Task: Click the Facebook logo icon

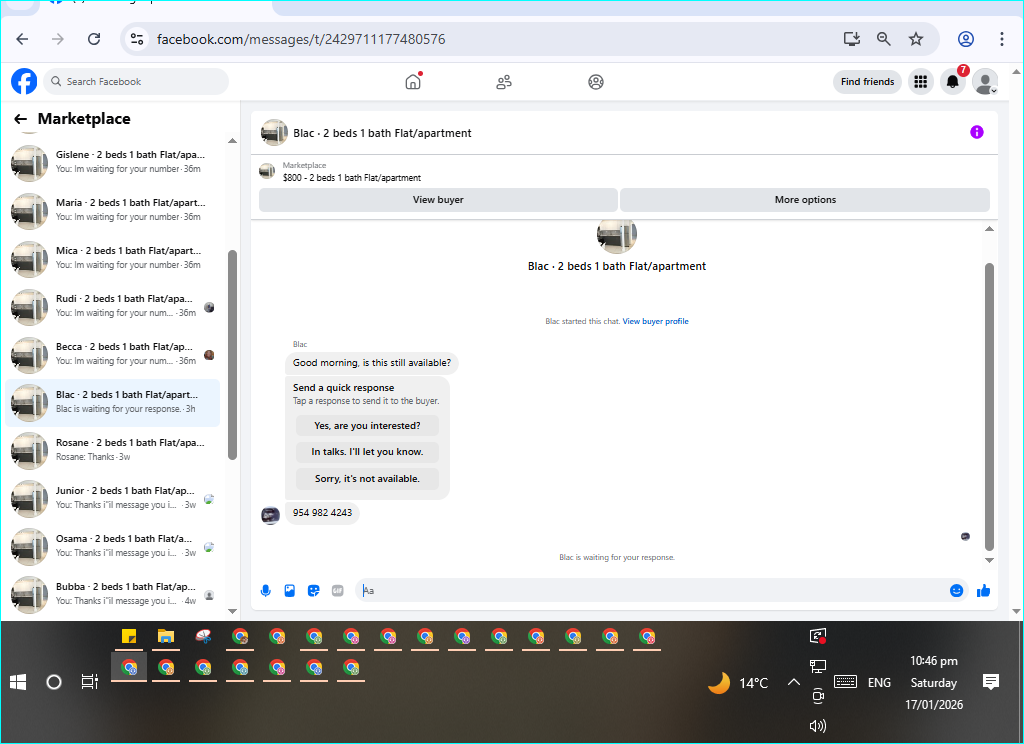Action: [x=24, y=82]
